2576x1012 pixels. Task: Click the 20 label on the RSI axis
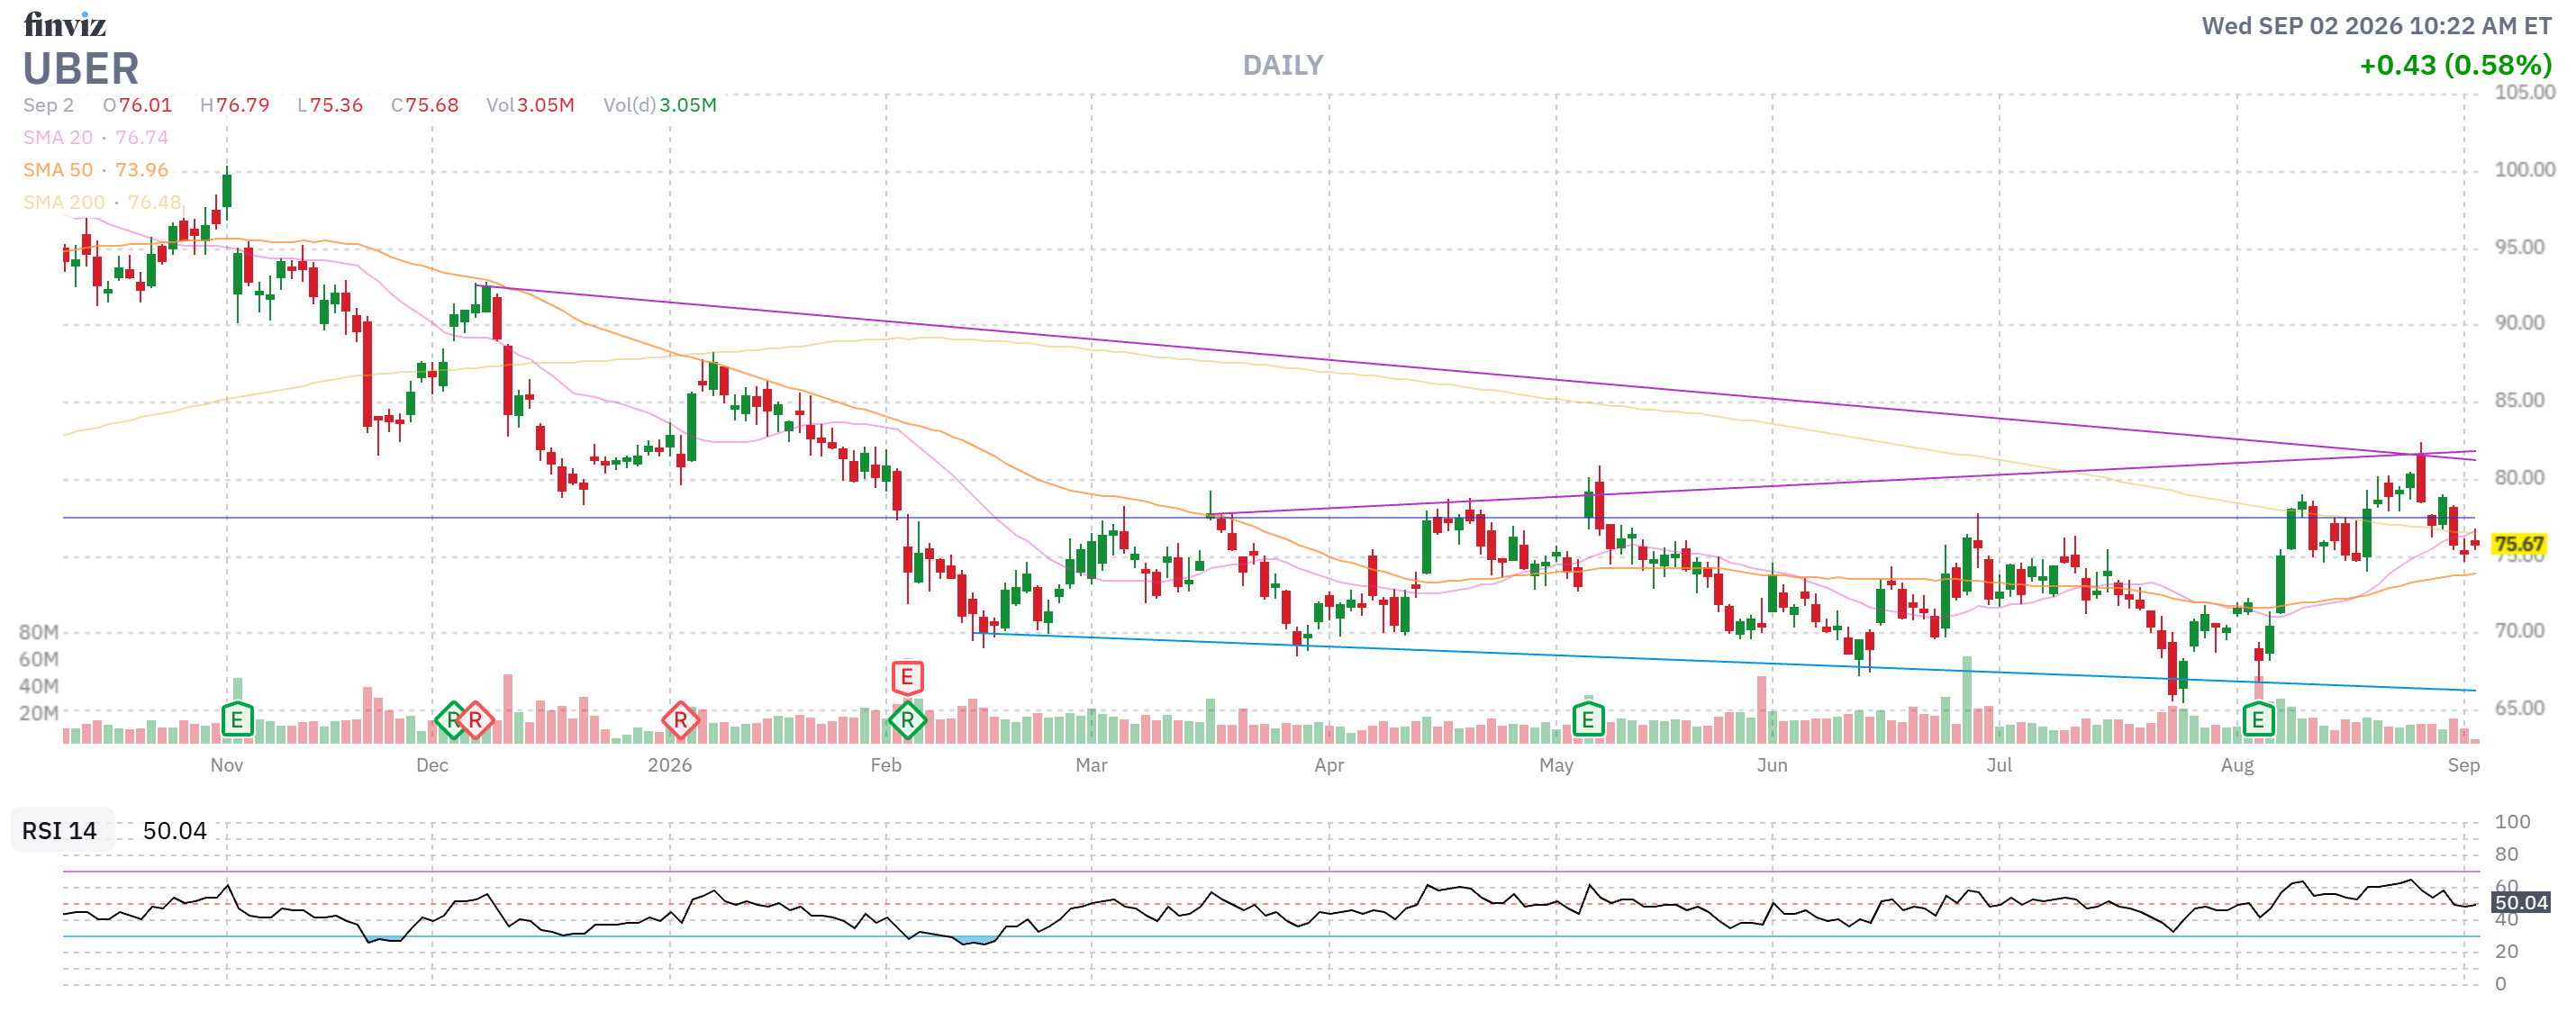click(x=2506, y=951)
